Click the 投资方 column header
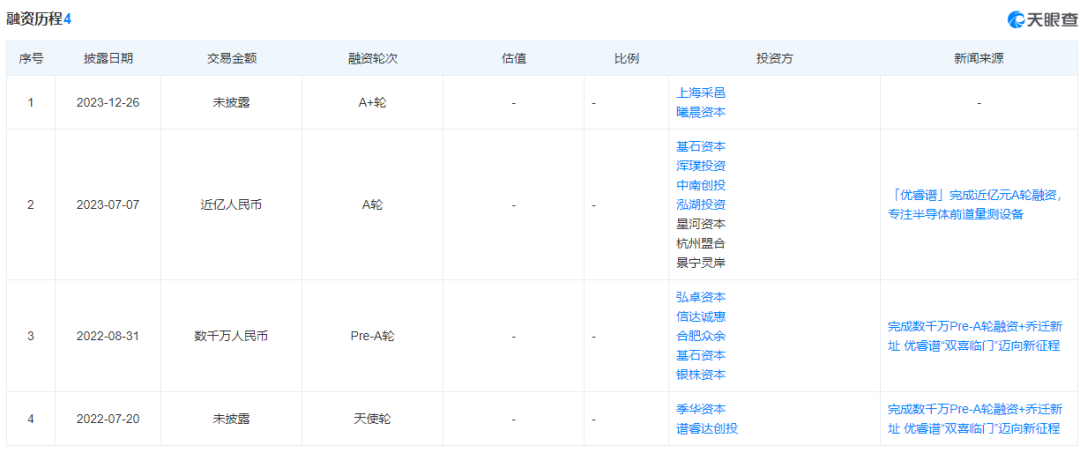 click(x=774, y=59)
